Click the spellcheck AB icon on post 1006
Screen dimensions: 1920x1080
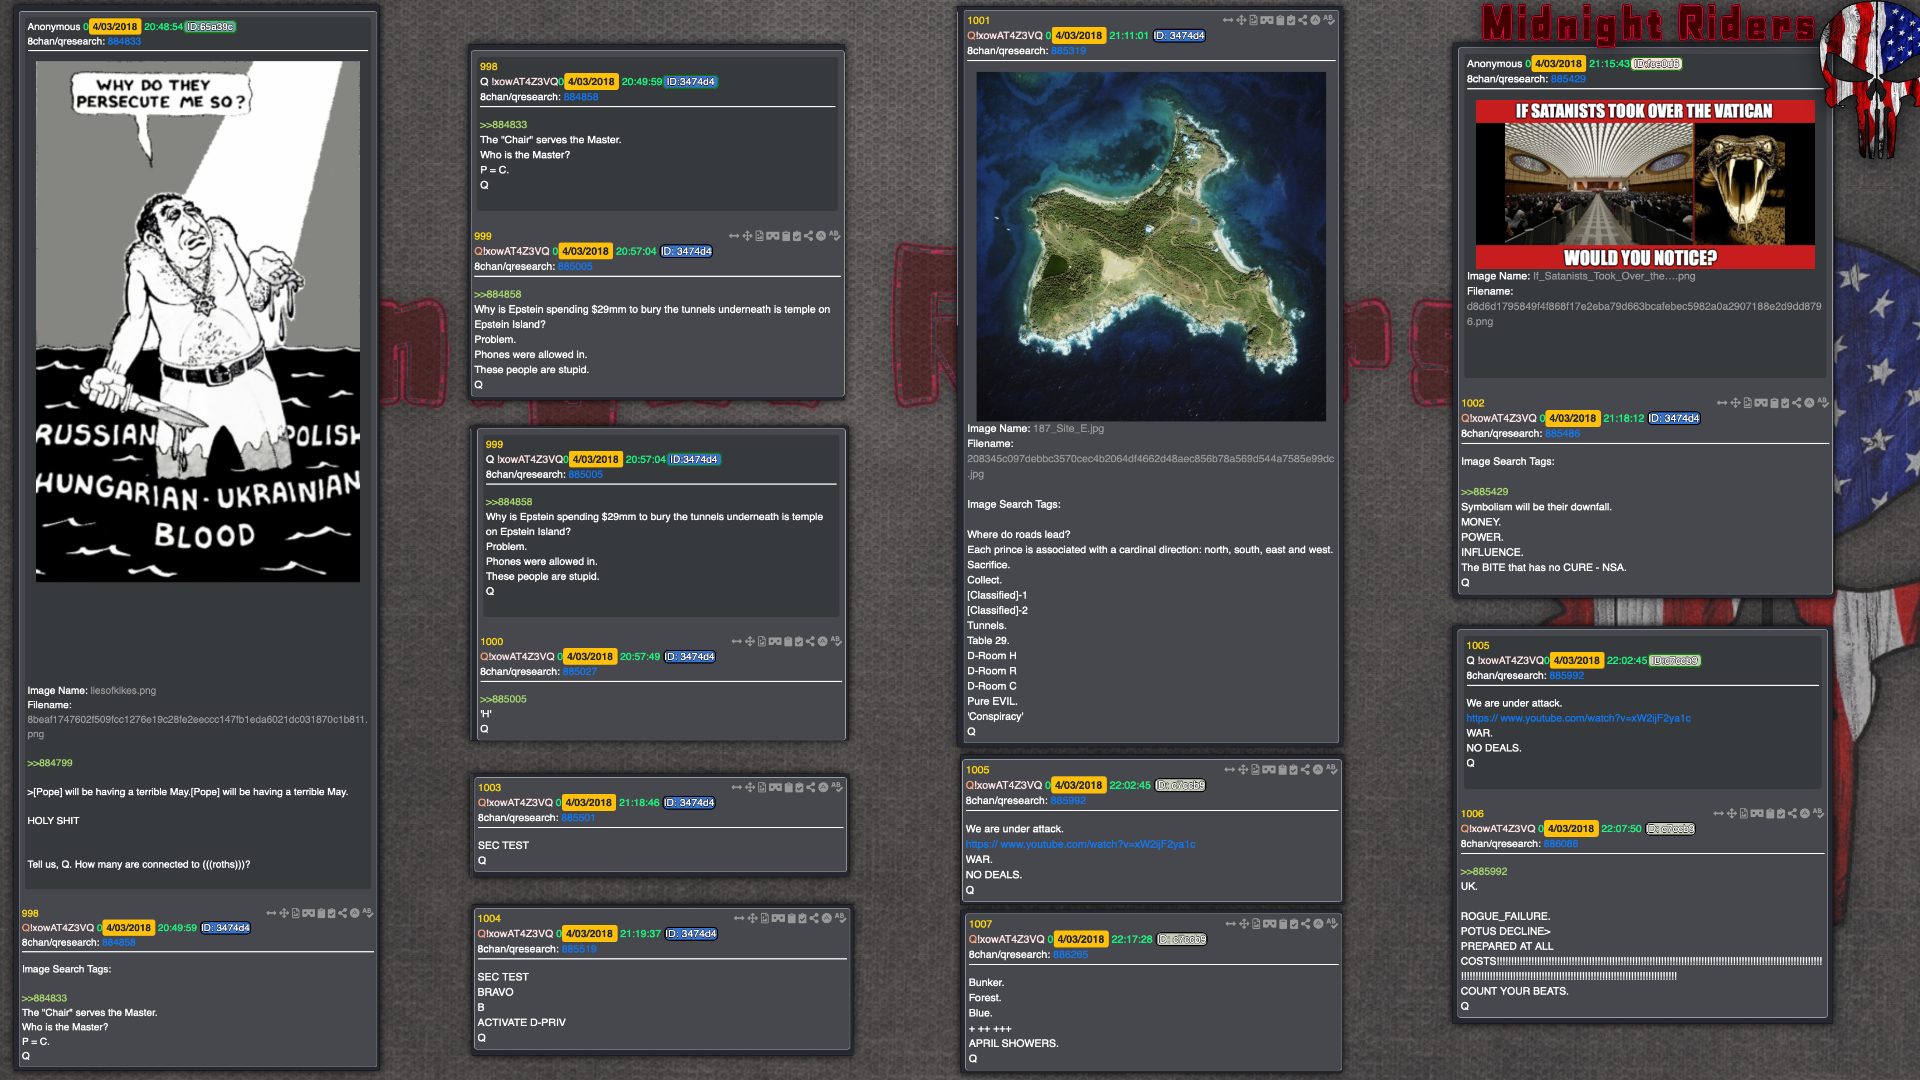(1818, 814)
